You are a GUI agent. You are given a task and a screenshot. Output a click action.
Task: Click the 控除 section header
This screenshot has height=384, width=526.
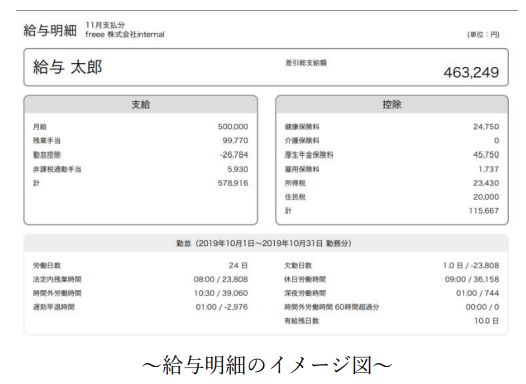tap(392, 104)
